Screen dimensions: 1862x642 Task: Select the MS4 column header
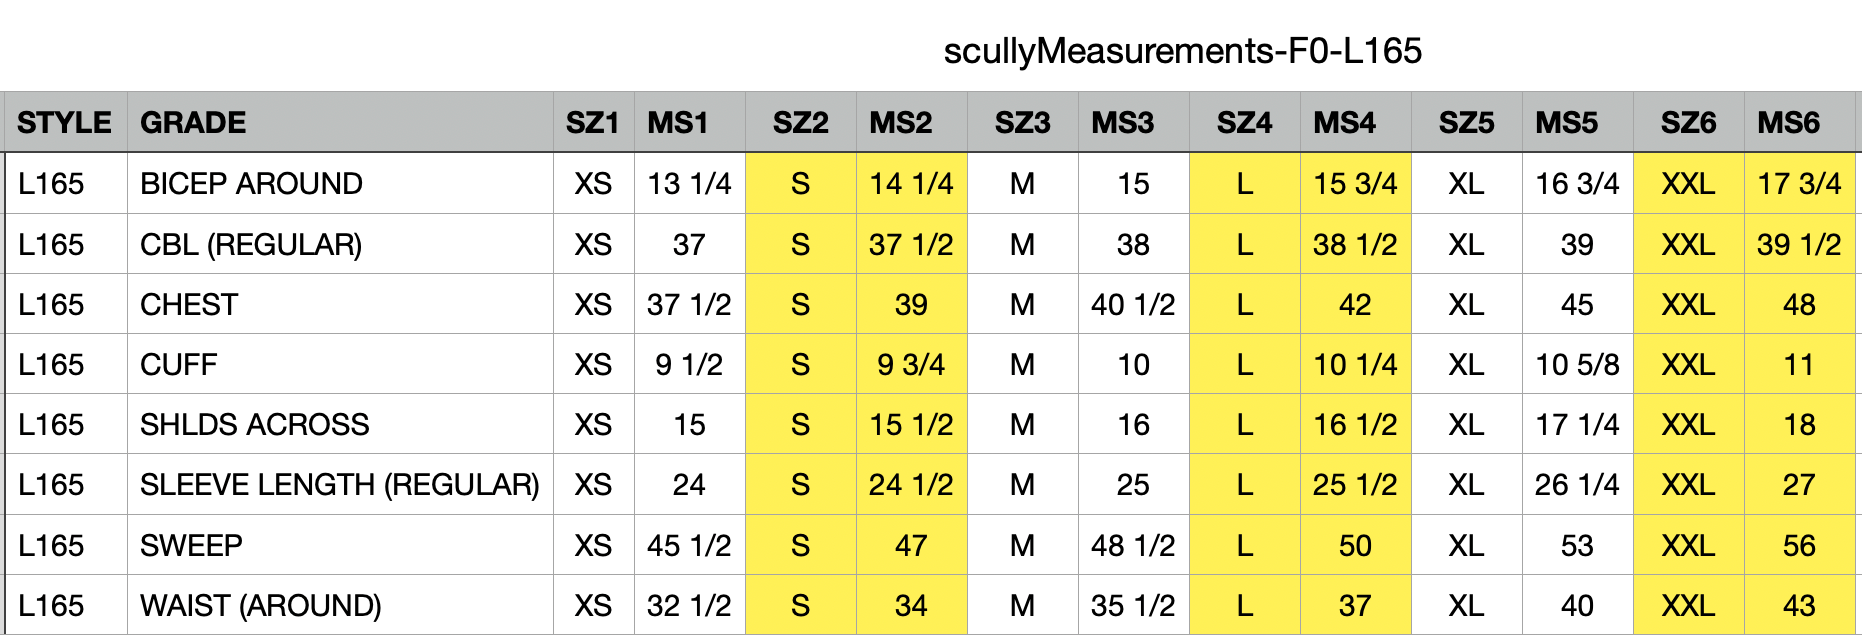pos(1344,123)
